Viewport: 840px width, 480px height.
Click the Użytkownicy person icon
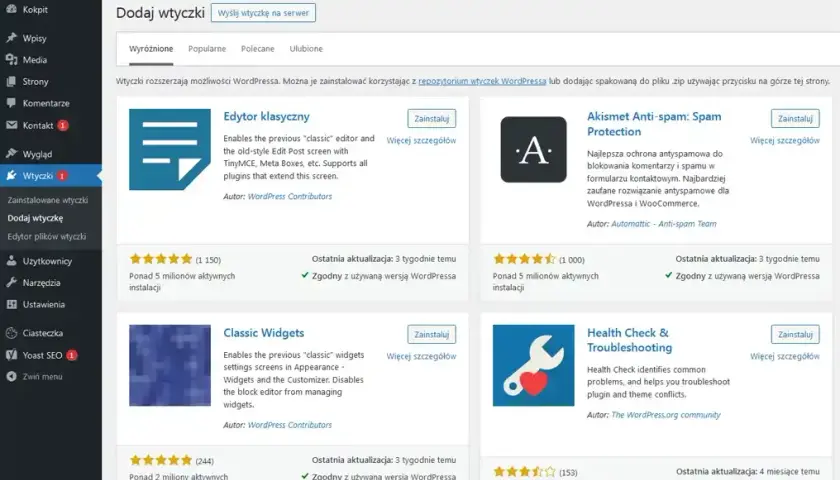click(11, 261)
